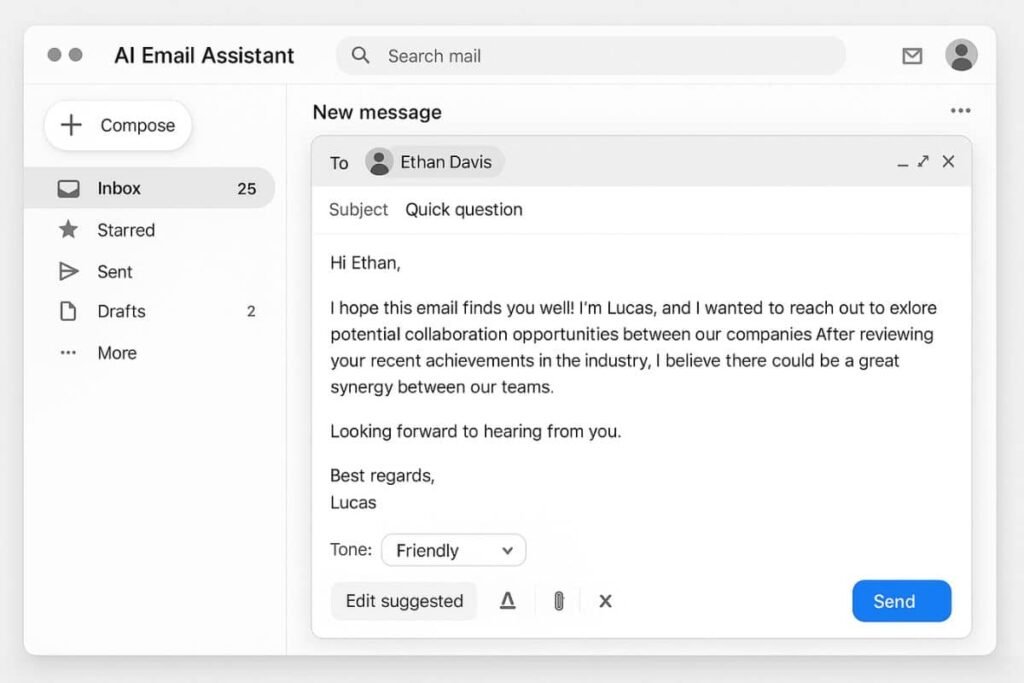Screen dimensions: 1024x683
Task: Click the mail envelope icon in header
Action: (x=912, y=56)
